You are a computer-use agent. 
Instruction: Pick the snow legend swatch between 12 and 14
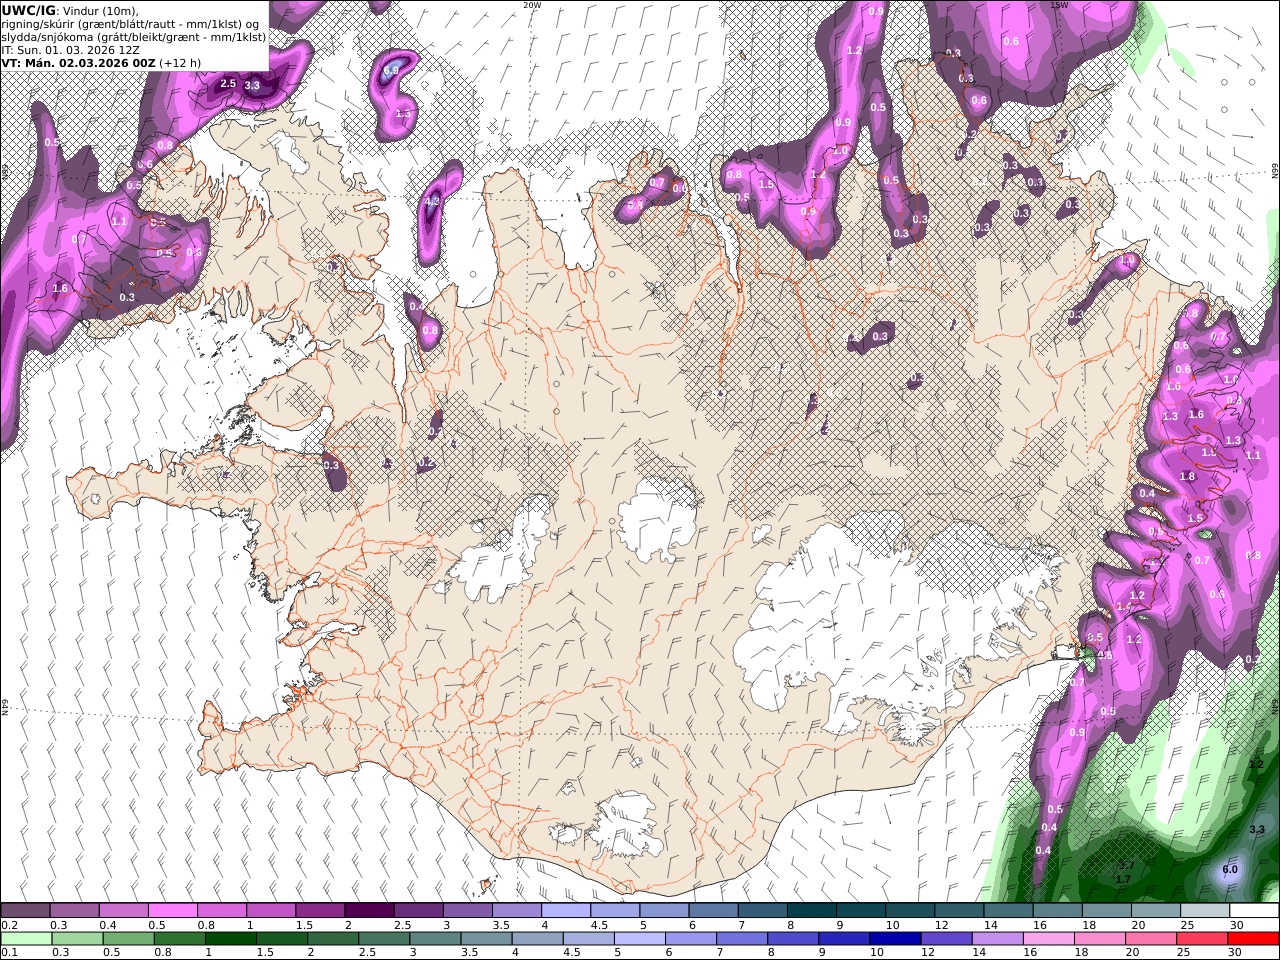[957, 911]
